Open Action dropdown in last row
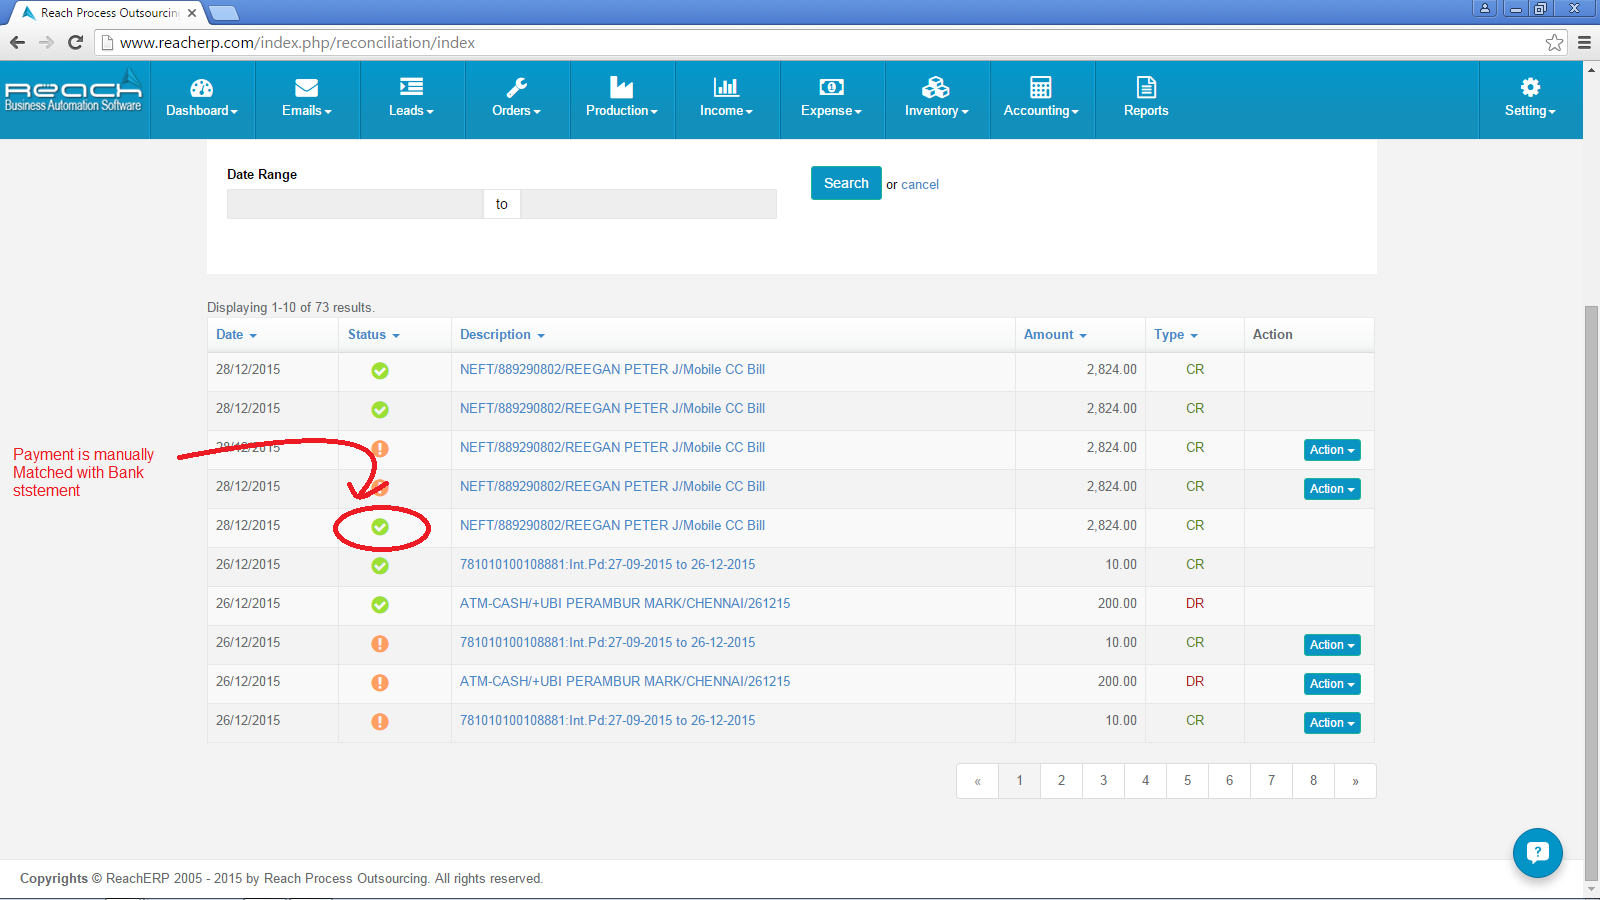Viewport: 1600px width, 900px height. [1332, 723]
